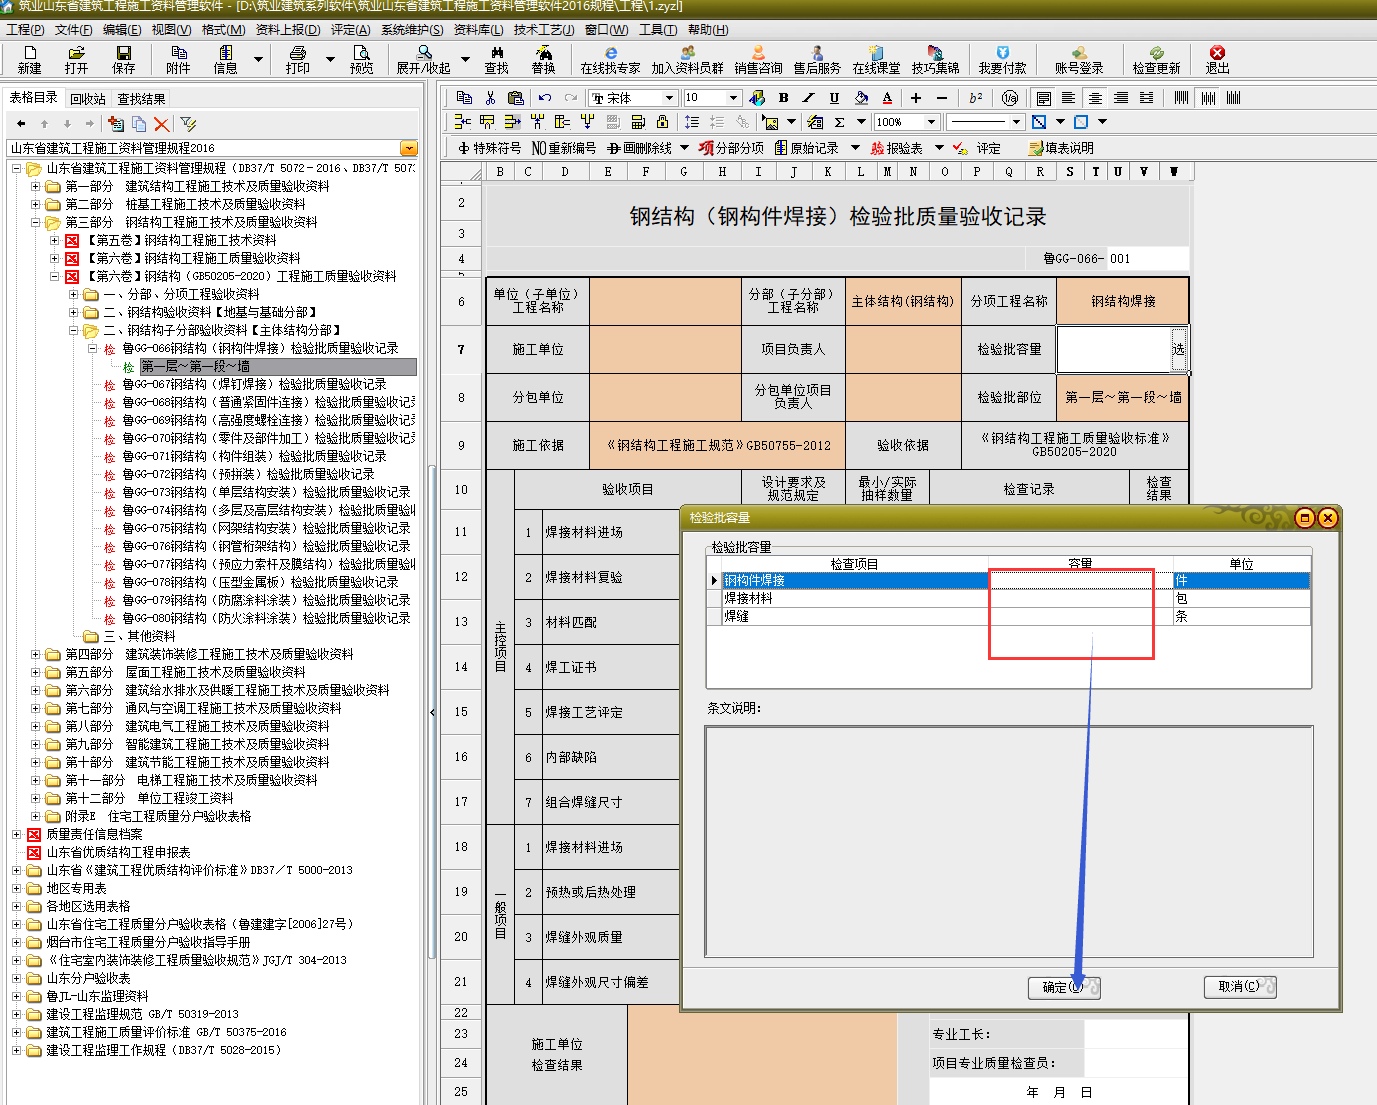Click the red delete X in directory panel
The height and width of the screenshot is (1105, 1377).
161,123
